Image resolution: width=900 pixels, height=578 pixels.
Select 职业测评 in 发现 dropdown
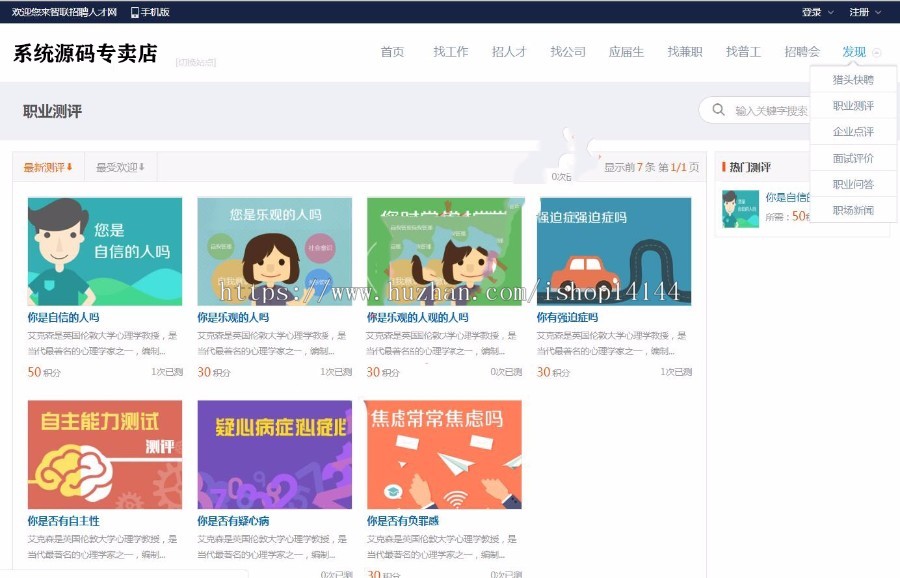(x=853, y=106)
